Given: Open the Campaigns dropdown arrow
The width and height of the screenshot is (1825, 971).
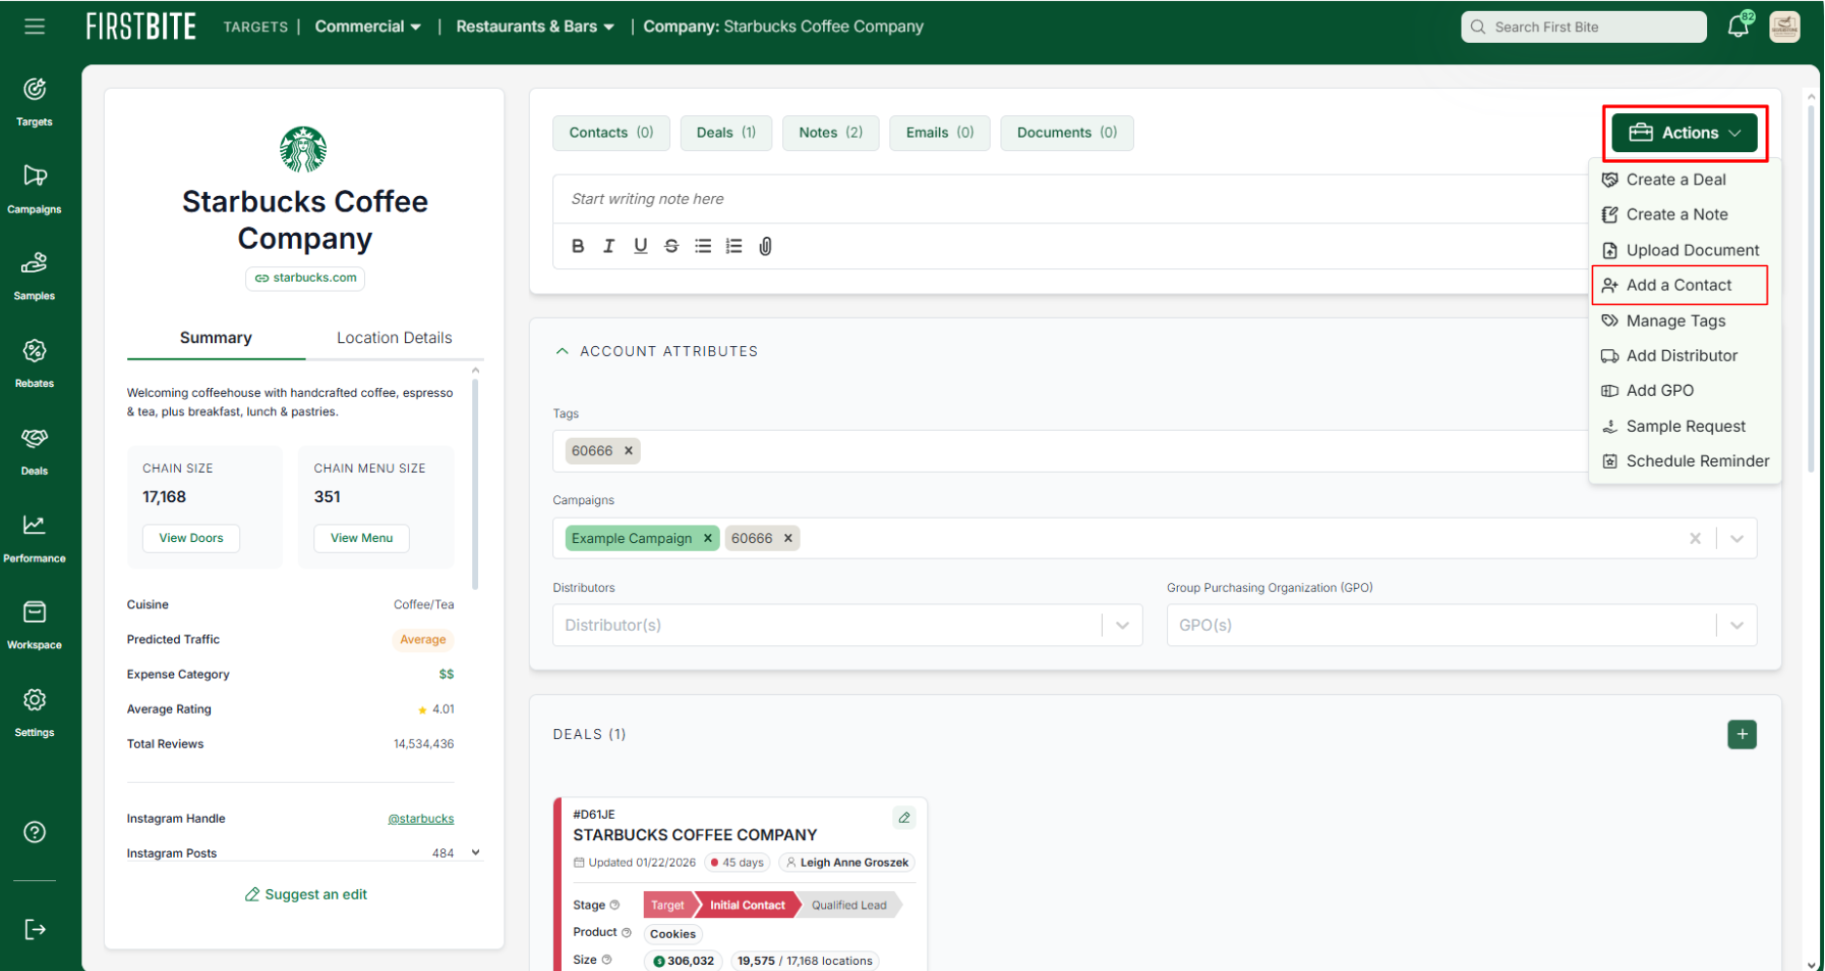Looking at the screenshot, I should pyautogui.click(x=1737, y=538).
